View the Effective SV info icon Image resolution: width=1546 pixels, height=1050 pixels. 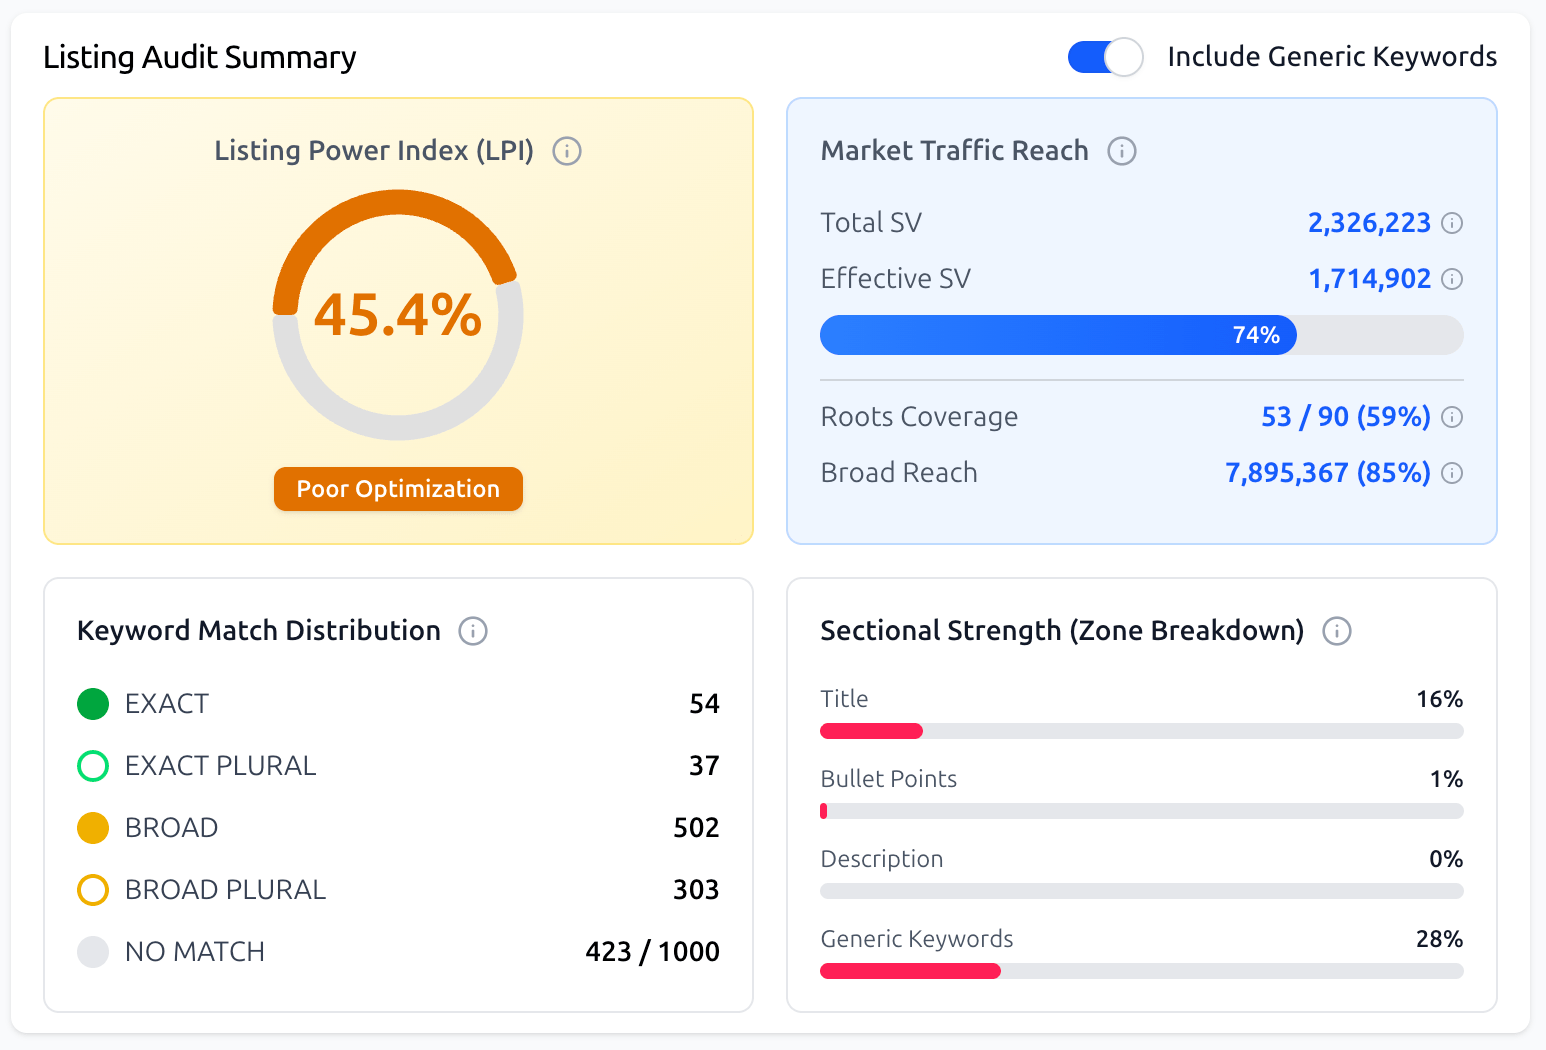coord(1454,278)
